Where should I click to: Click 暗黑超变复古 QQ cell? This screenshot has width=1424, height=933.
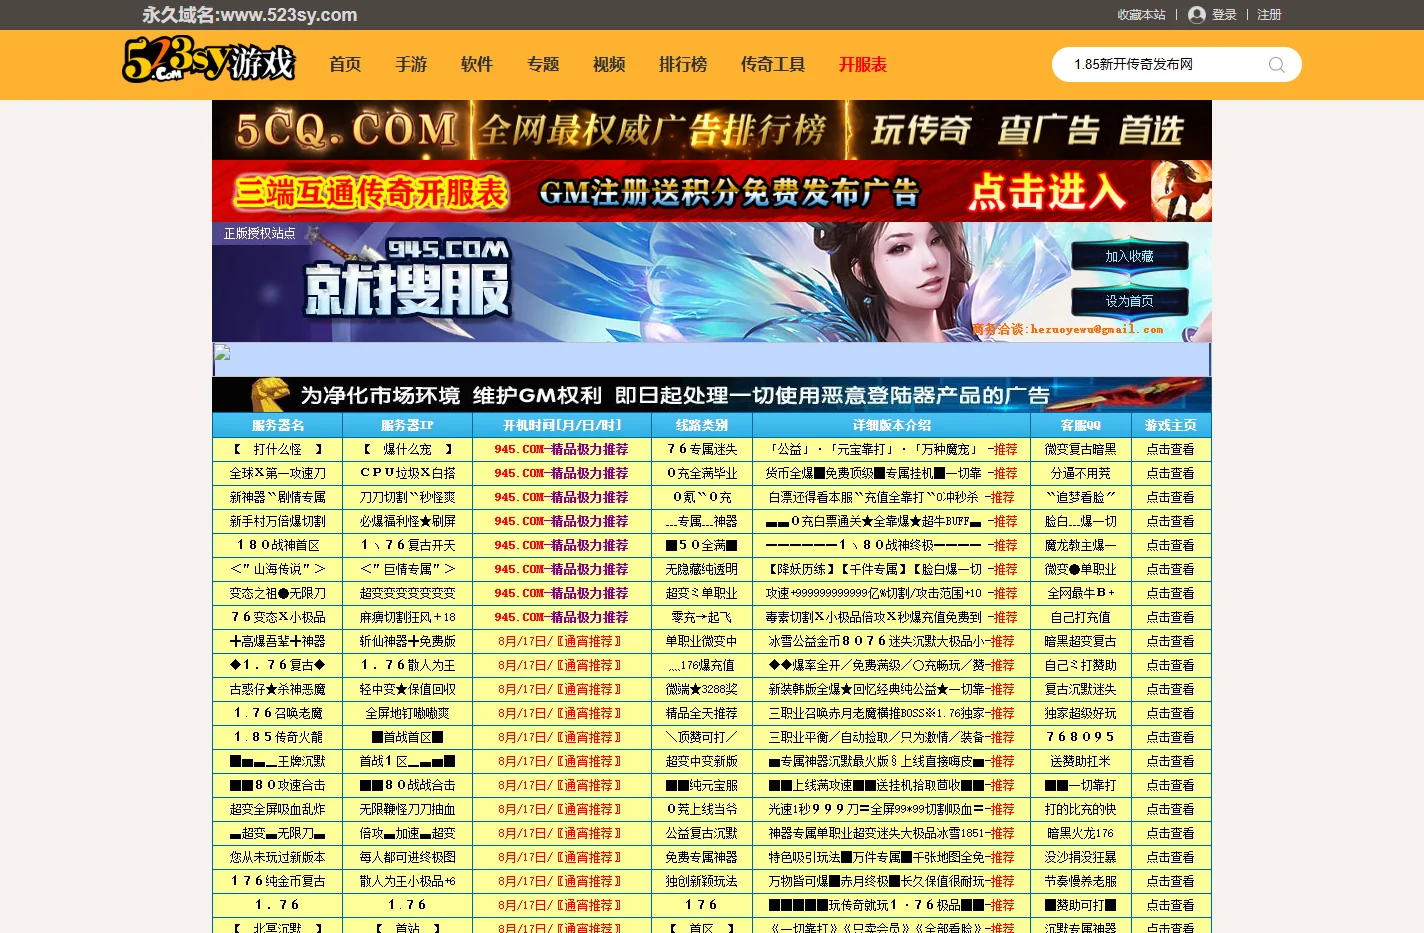1081,641
